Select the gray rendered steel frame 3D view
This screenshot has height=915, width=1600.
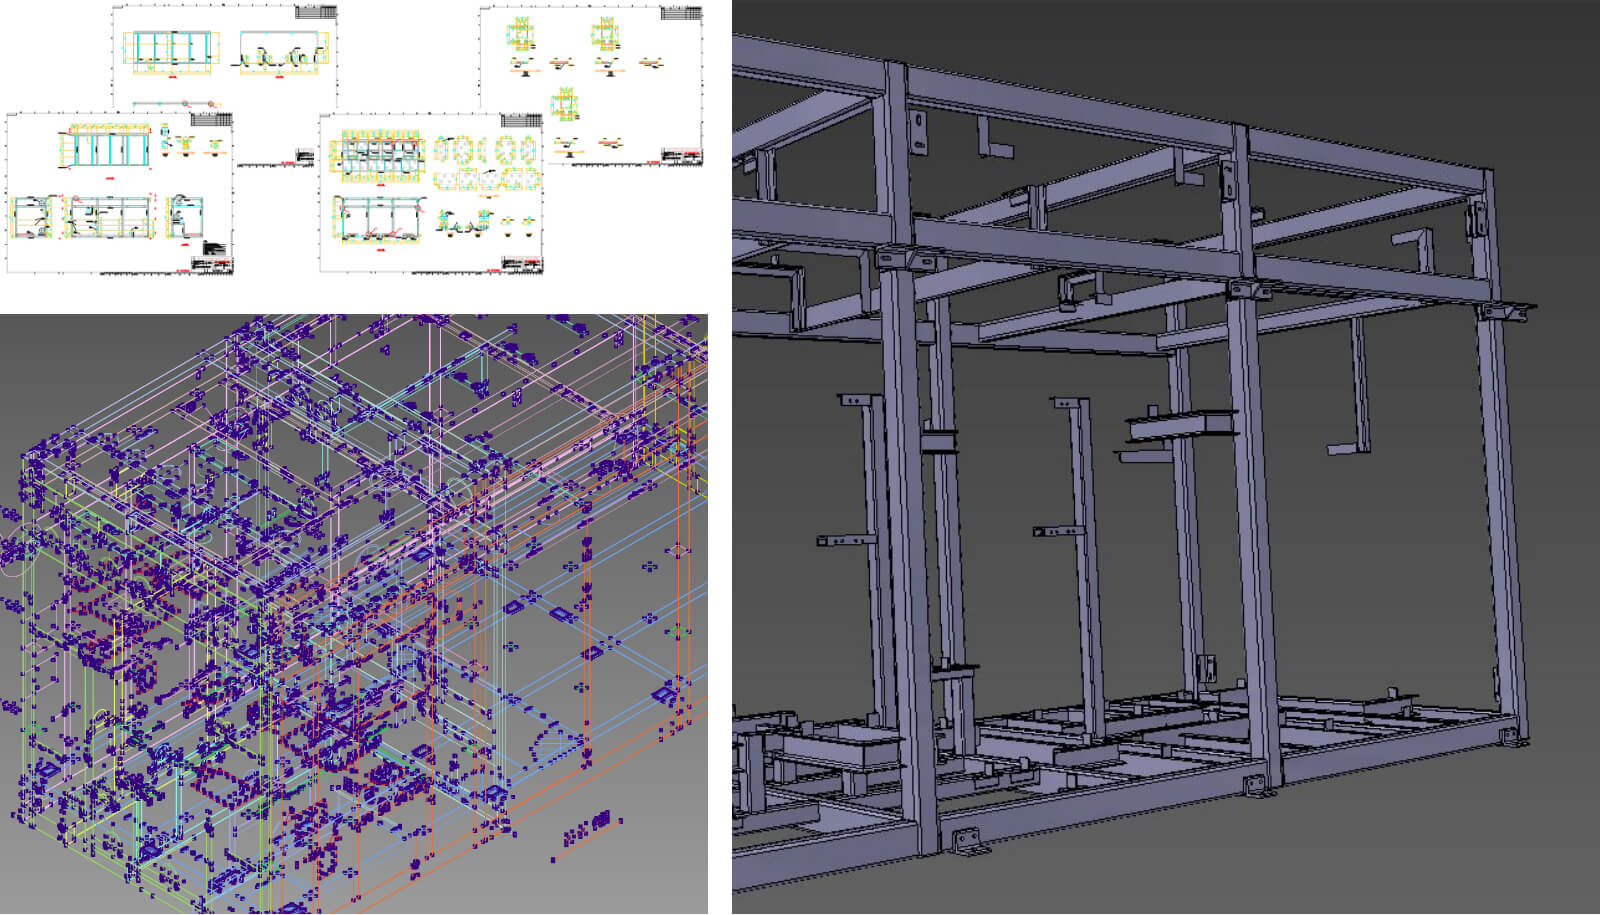pos(1166,458)
